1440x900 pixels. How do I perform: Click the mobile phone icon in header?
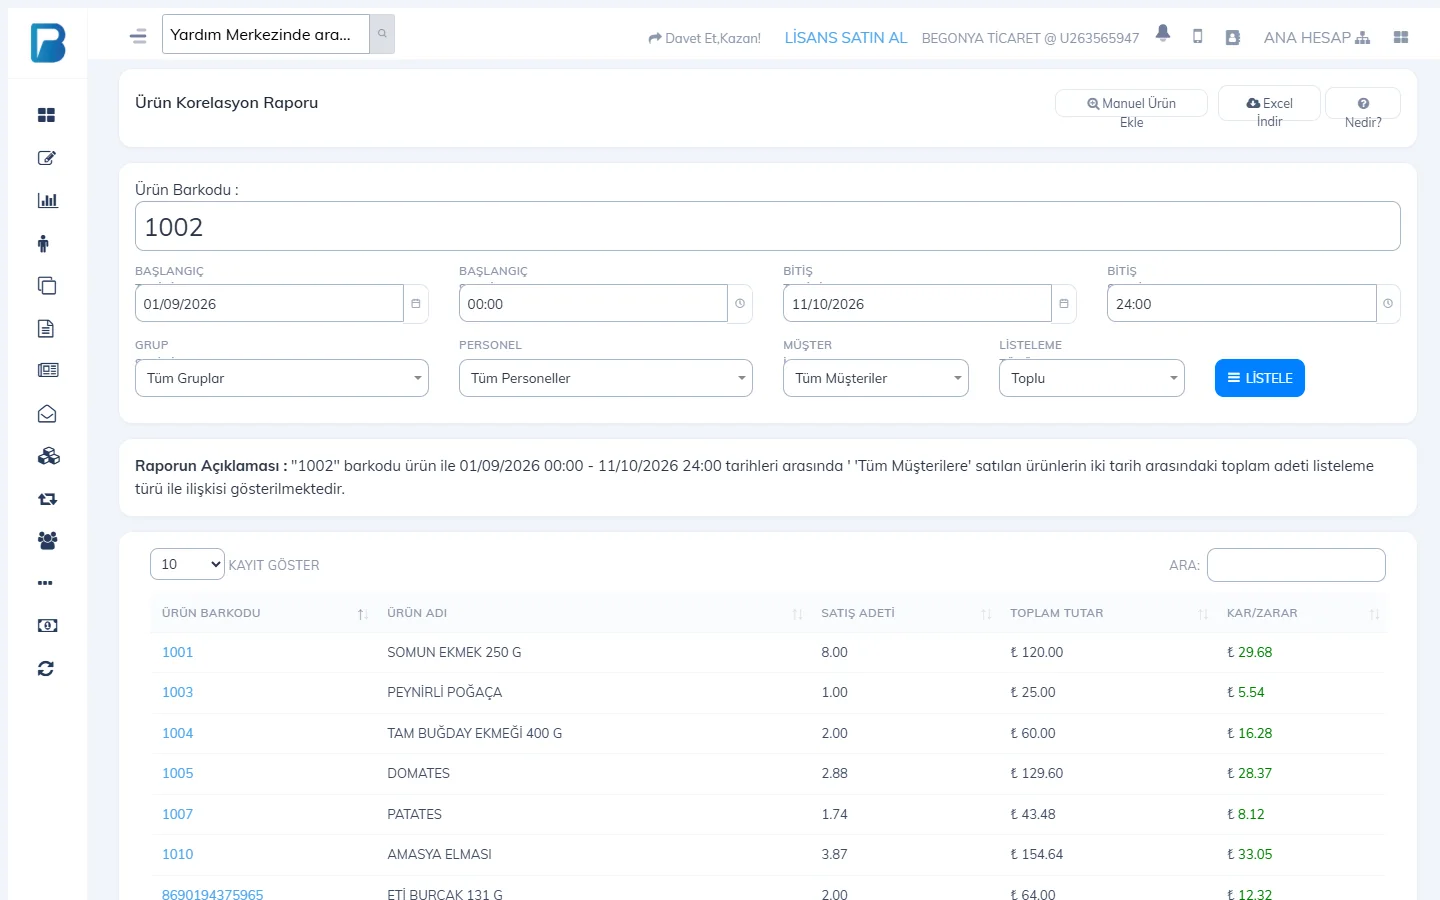pyautogui.click(x=1197, y=37)
